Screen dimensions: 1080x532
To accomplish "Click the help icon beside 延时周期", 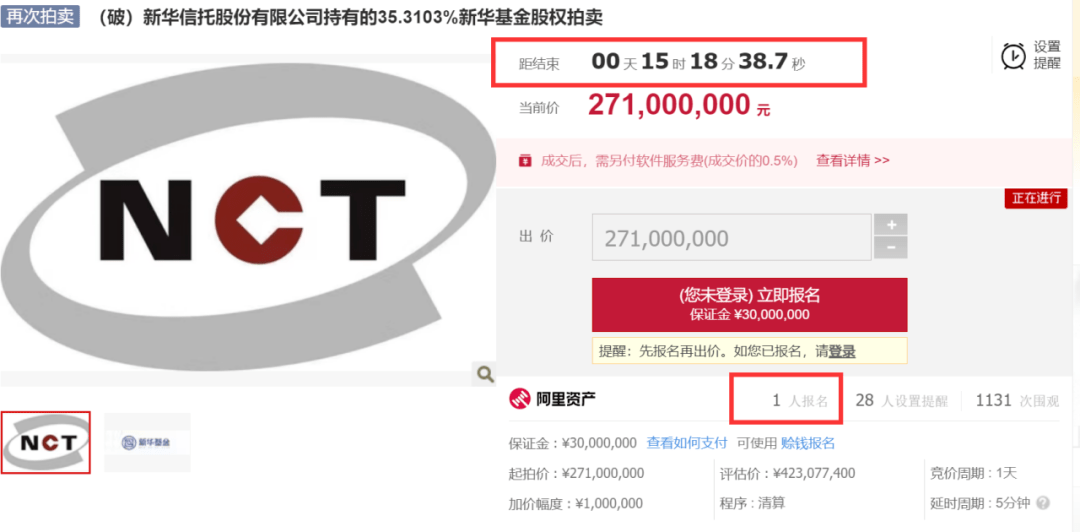I will (x=1043, y=503).
